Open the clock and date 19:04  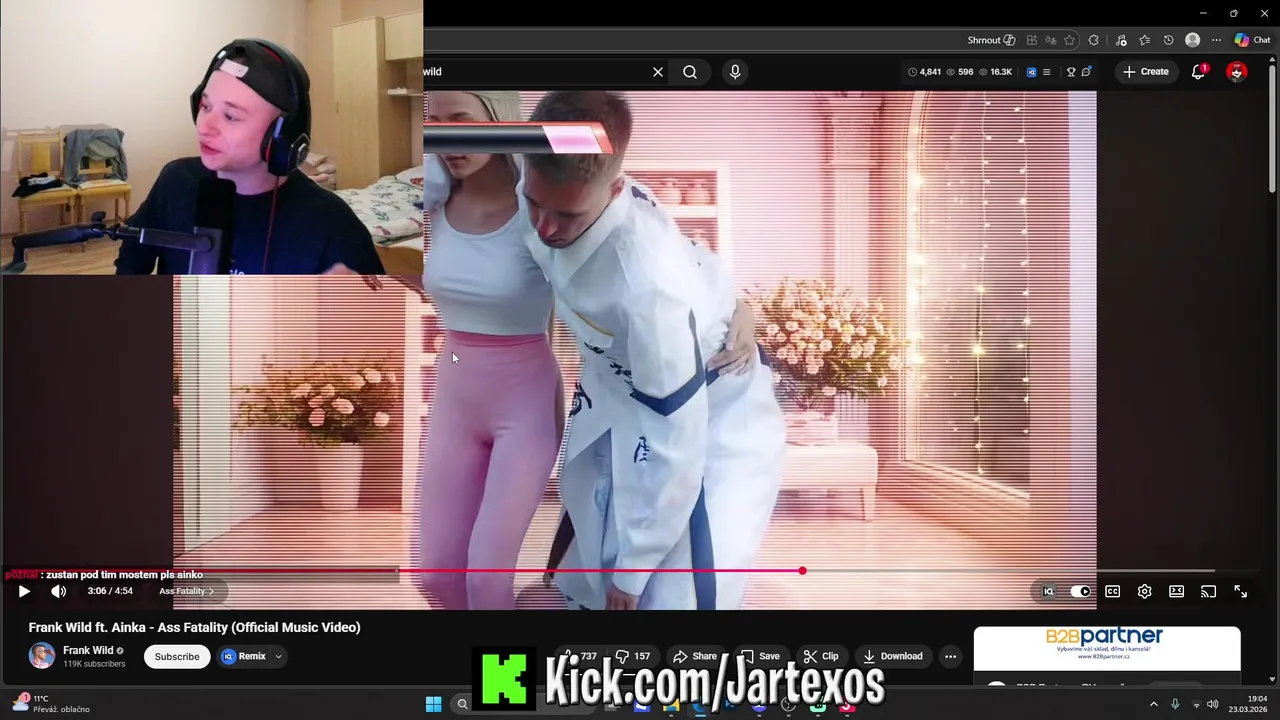coord(1250,704)
